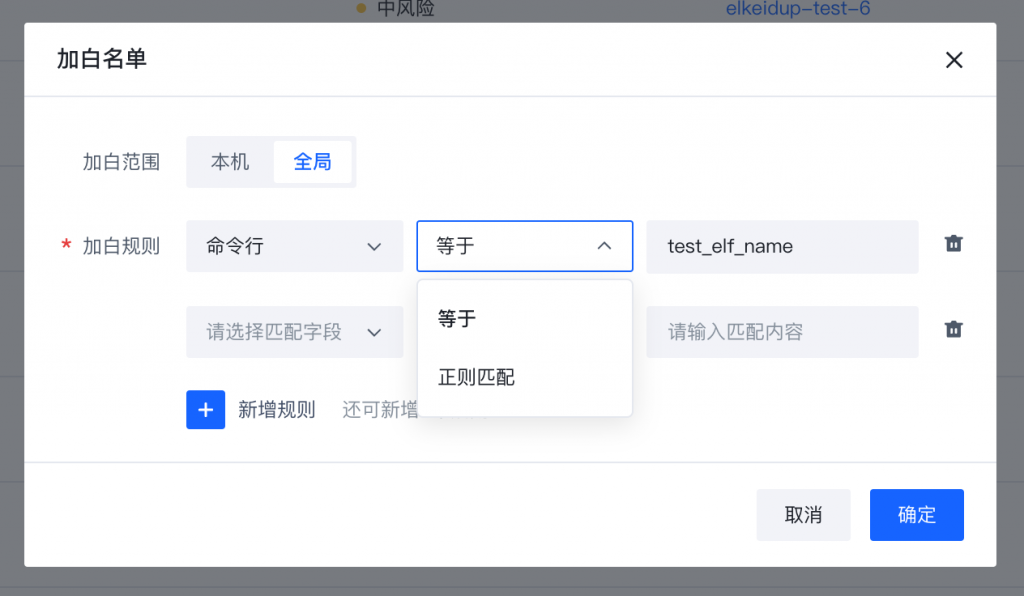Close the 加白名单 dialog with the X
1024x596 pixels.
click(x=954, y=60)
